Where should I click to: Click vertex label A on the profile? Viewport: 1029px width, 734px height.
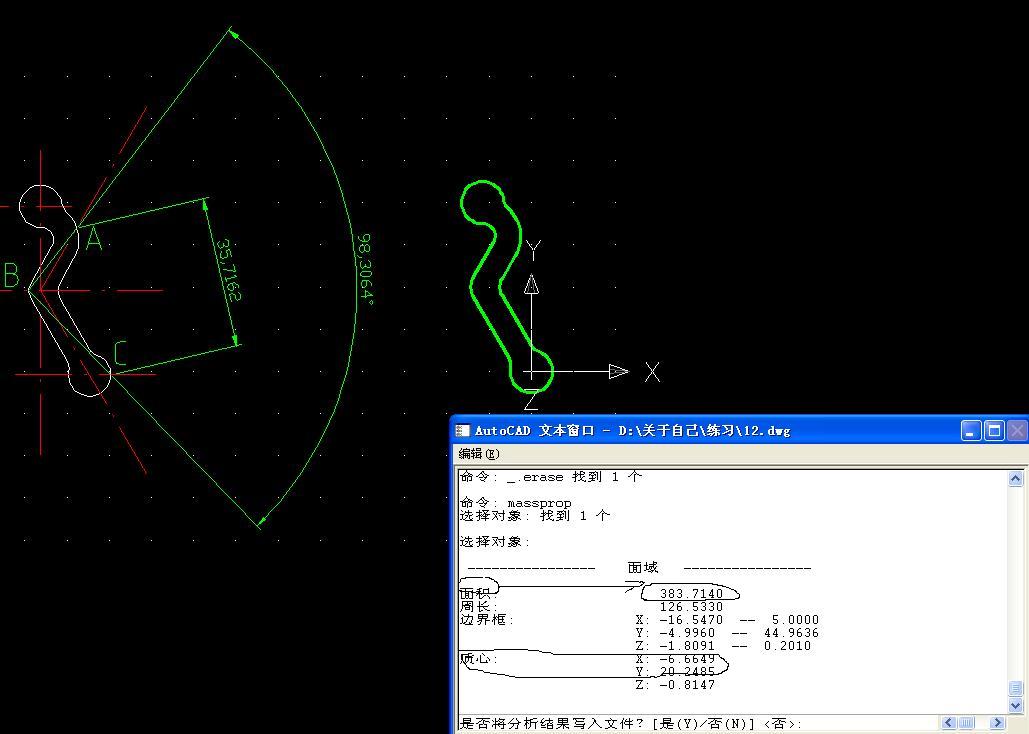coord(92,239)
